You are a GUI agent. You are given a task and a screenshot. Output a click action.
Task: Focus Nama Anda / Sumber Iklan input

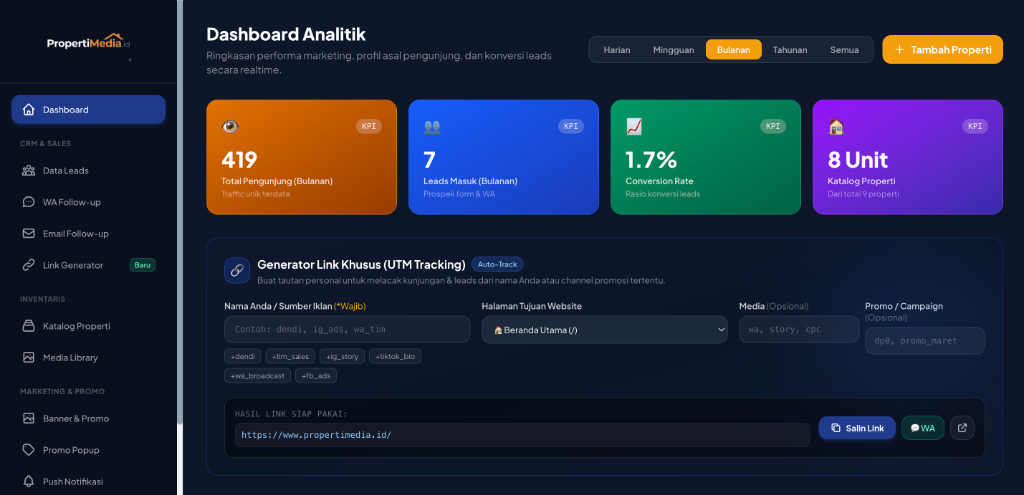(x=347, y=329)
